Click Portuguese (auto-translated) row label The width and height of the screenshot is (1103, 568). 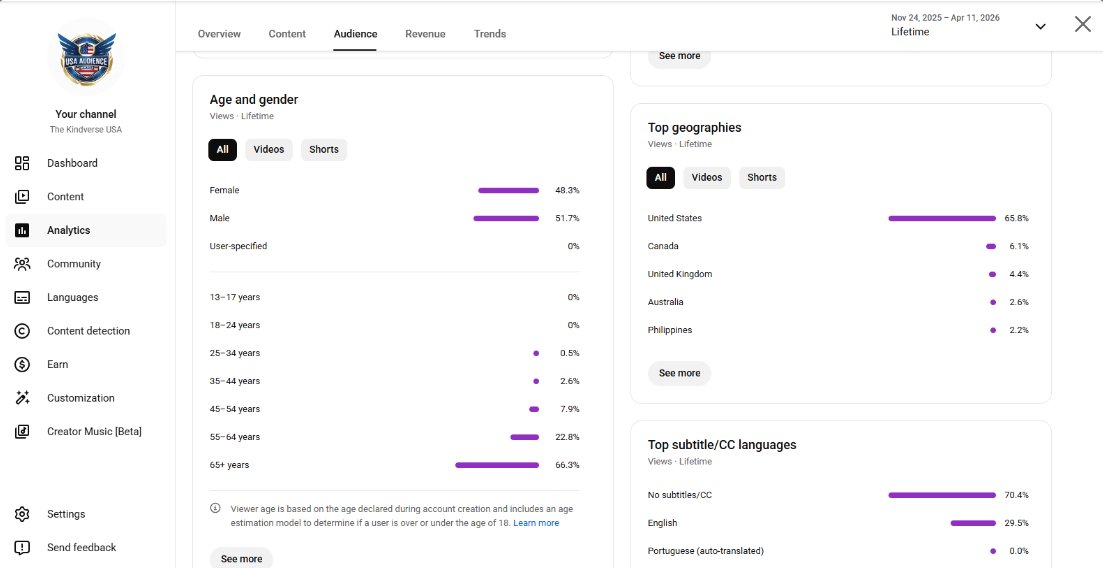(x=706, y=551)
